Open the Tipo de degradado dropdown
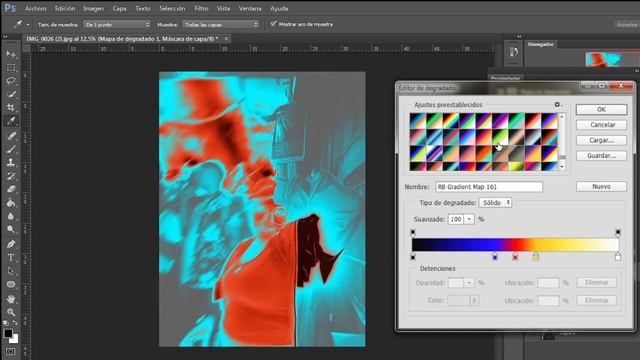This screenshot has width=640, height=360. click(x=495, y=202)
